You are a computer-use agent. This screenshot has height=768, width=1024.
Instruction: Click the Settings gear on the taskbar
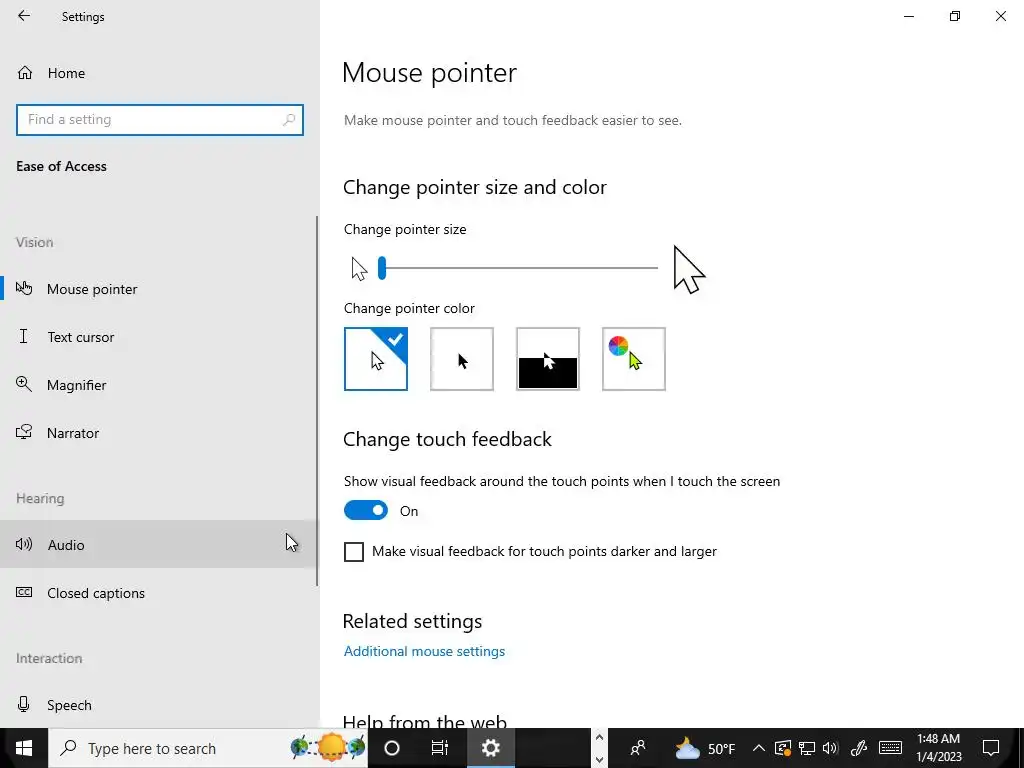point(490,748)
